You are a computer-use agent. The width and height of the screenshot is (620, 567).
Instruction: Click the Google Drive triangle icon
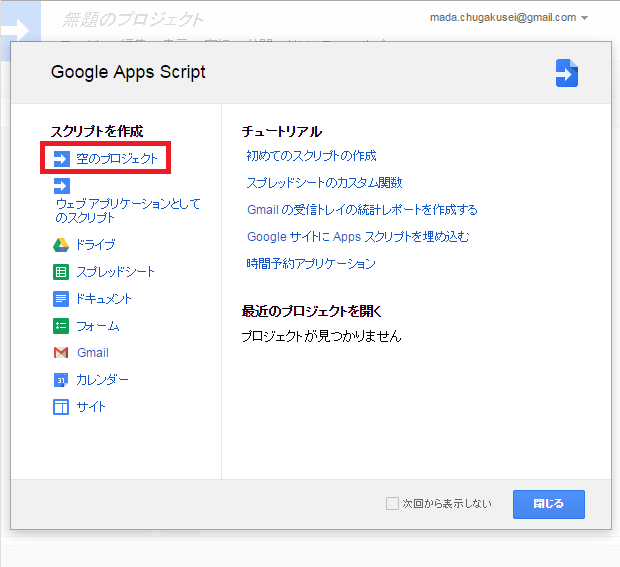click(x=61, y=245)
